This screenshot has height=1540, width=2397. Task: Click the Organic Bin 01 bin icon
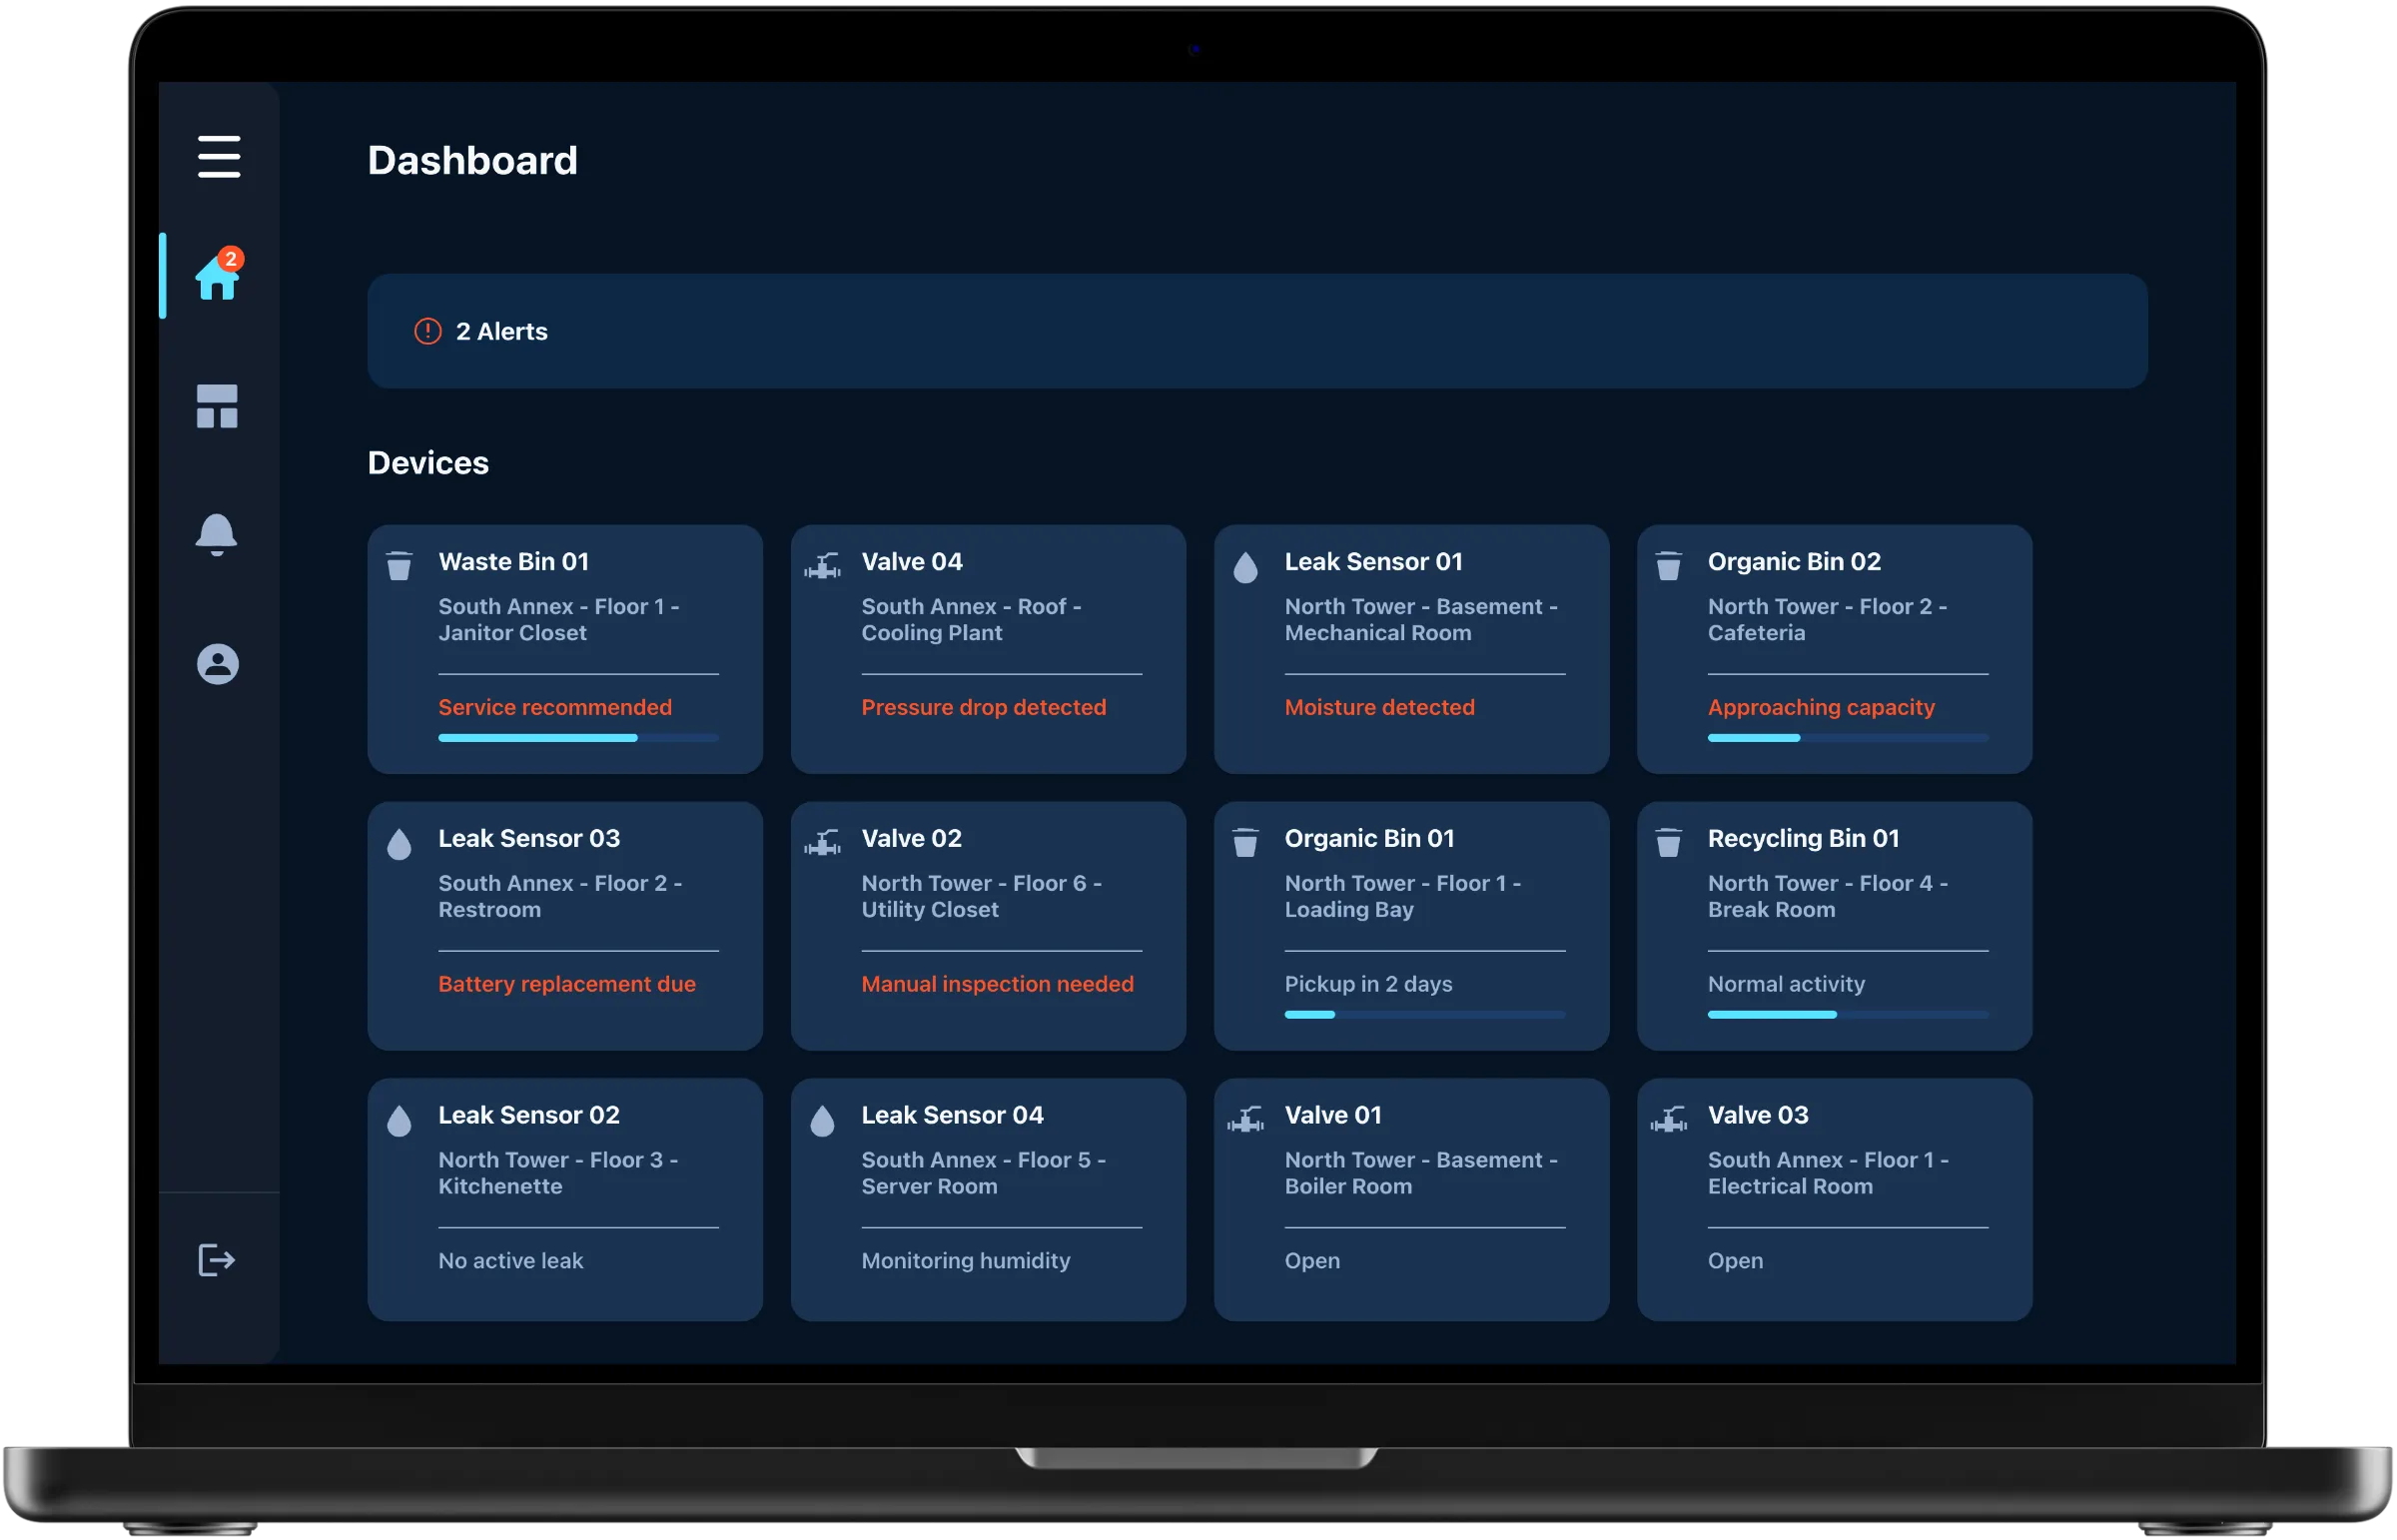1246,843
